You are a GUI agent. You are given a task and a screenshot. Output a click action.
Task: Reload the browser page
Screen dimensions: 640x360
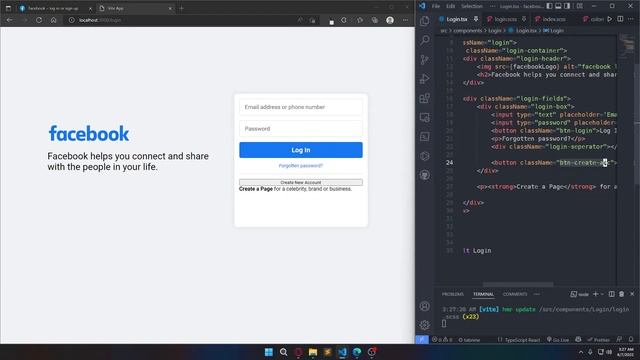(x=39, y=20)
